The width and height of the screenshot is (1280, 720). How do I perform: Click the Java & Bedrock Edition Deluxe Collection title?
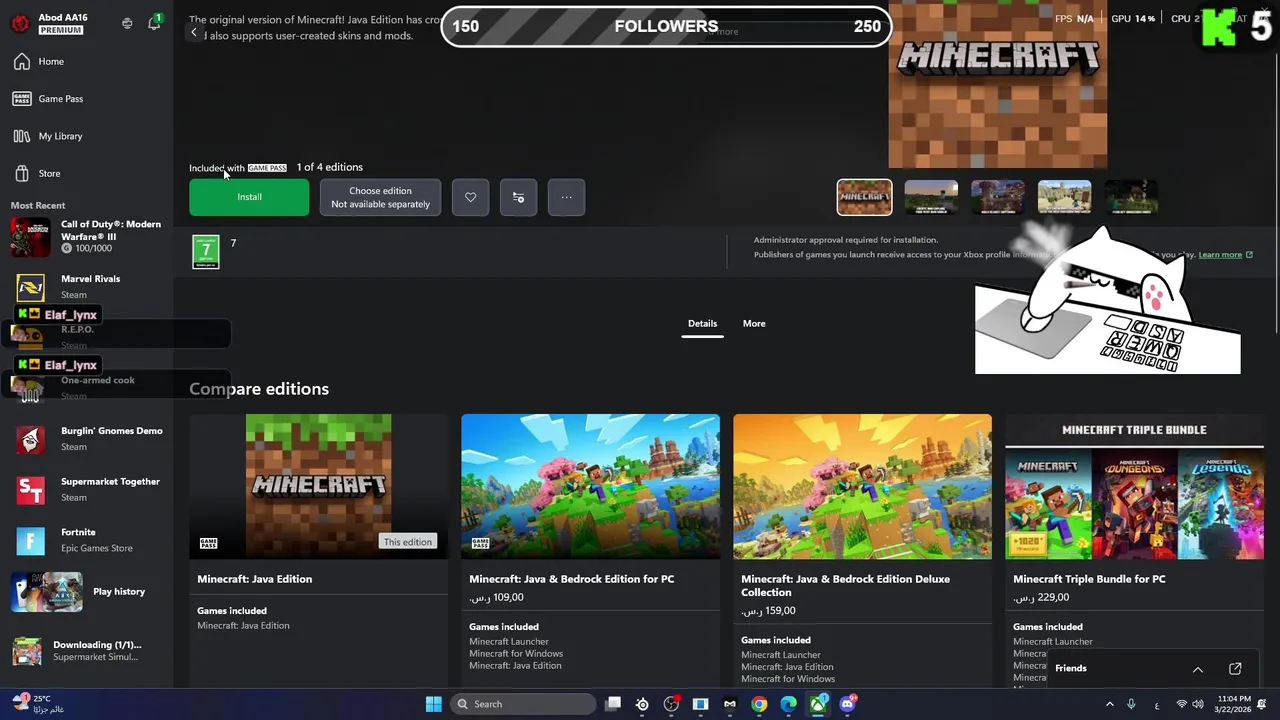[x=846, y=585]
